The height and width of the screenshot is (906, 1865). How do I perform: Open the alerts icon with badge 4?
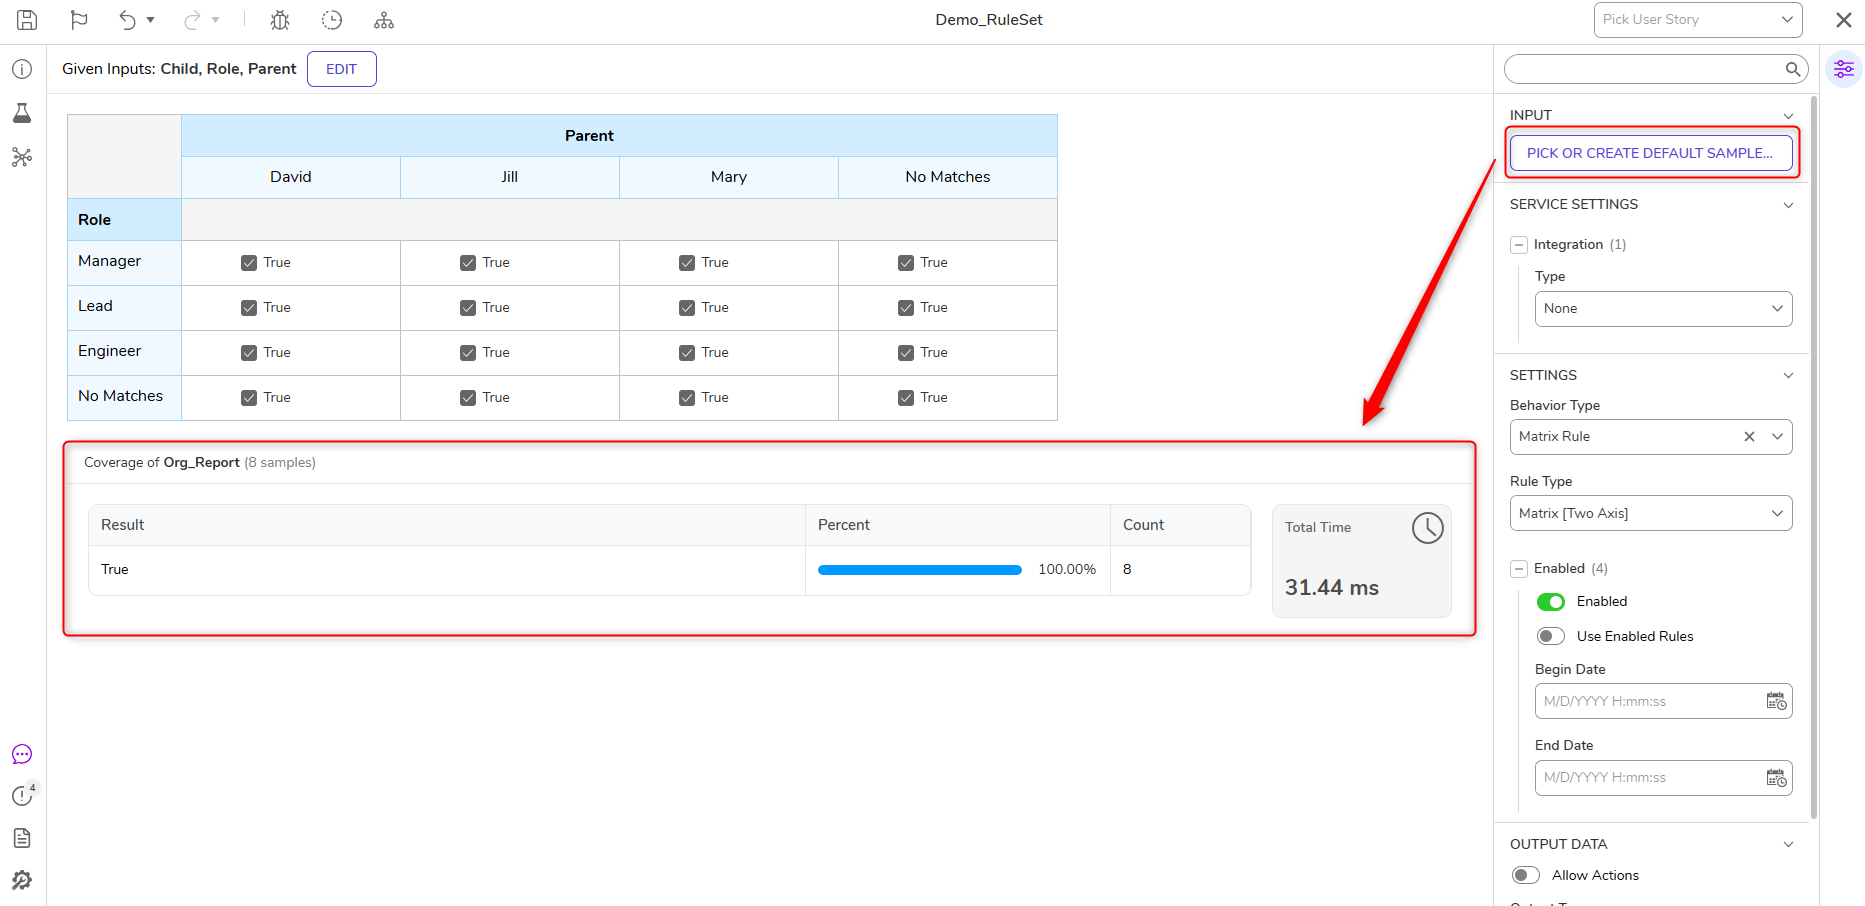click(x=23, y=795)
